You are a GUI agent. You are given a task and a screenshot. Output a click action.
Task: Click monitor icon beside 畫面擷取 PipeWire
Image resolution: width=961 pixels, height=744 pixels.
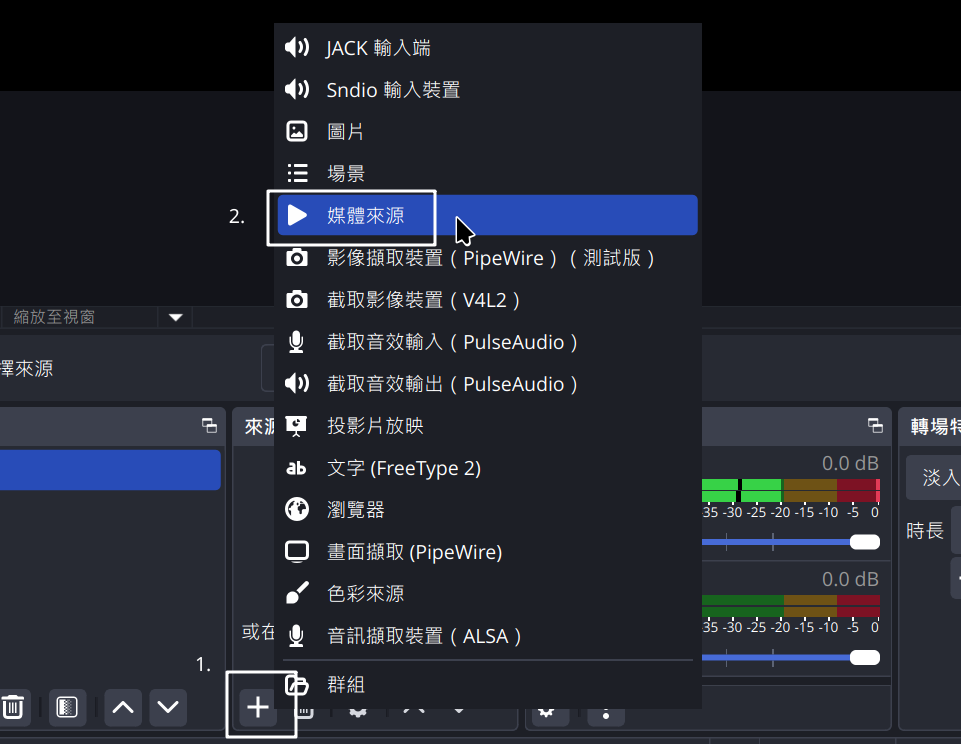(x=297, y=552)
